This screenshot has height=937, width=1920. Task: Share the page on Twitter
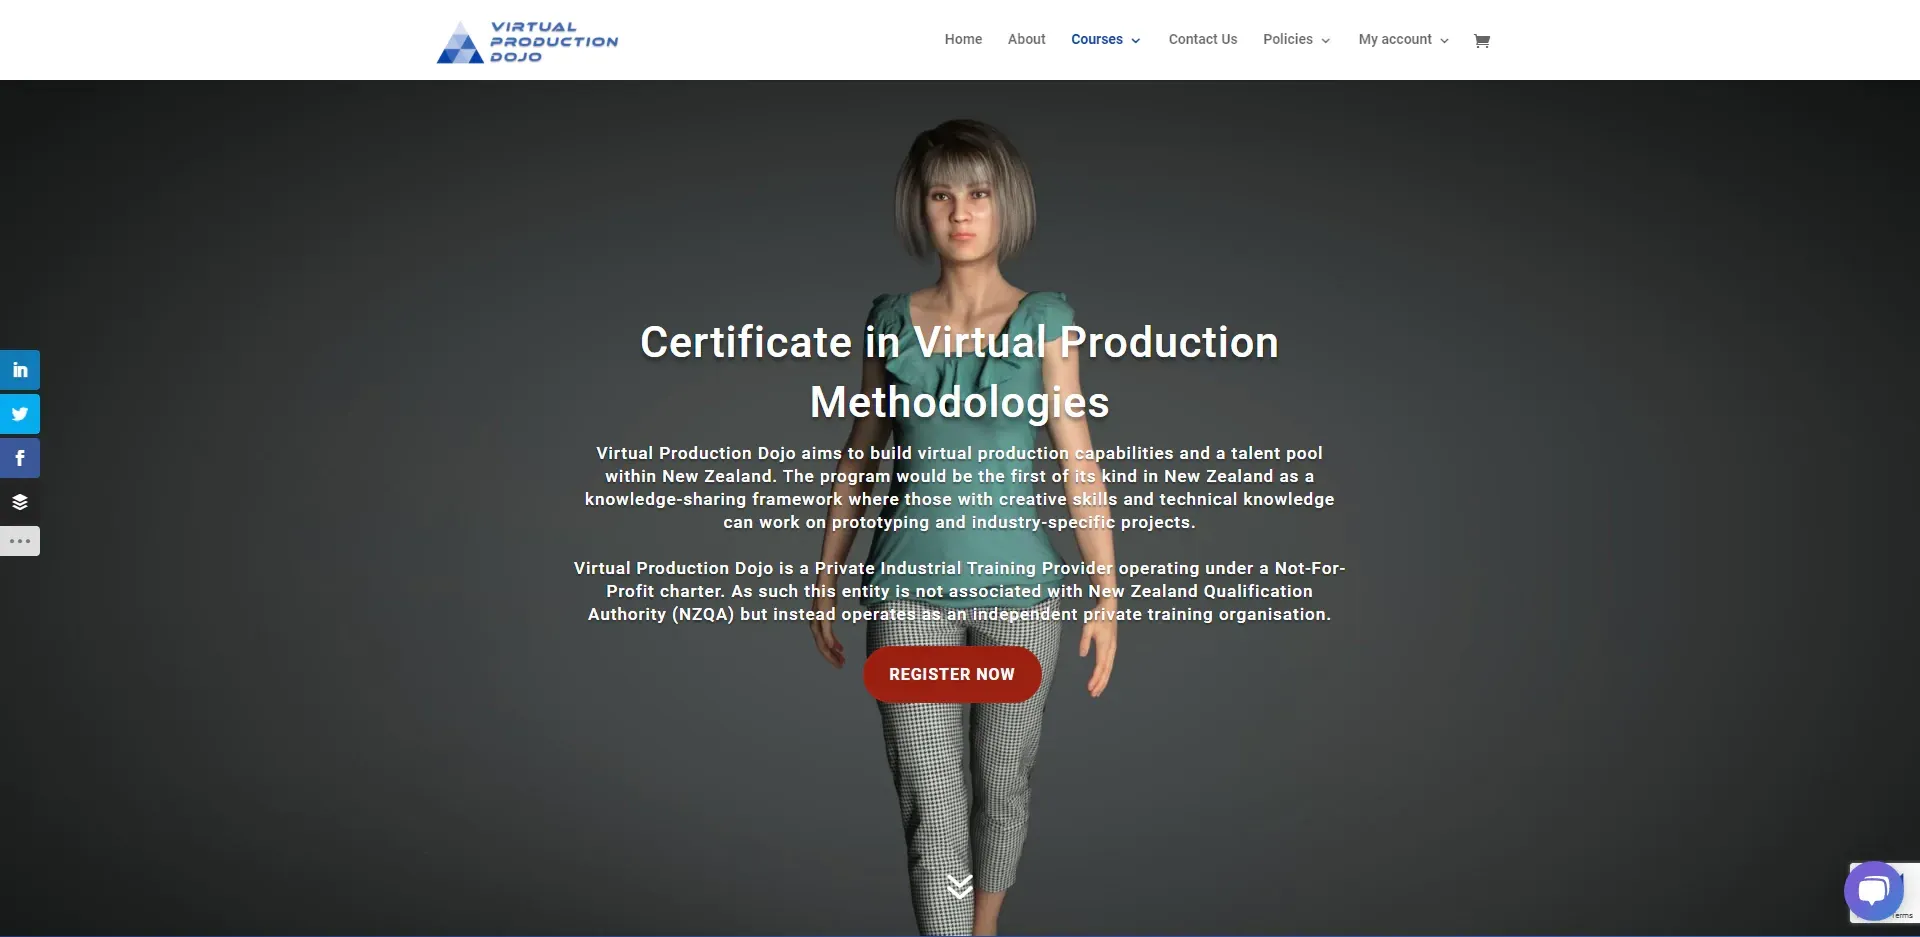20,413
